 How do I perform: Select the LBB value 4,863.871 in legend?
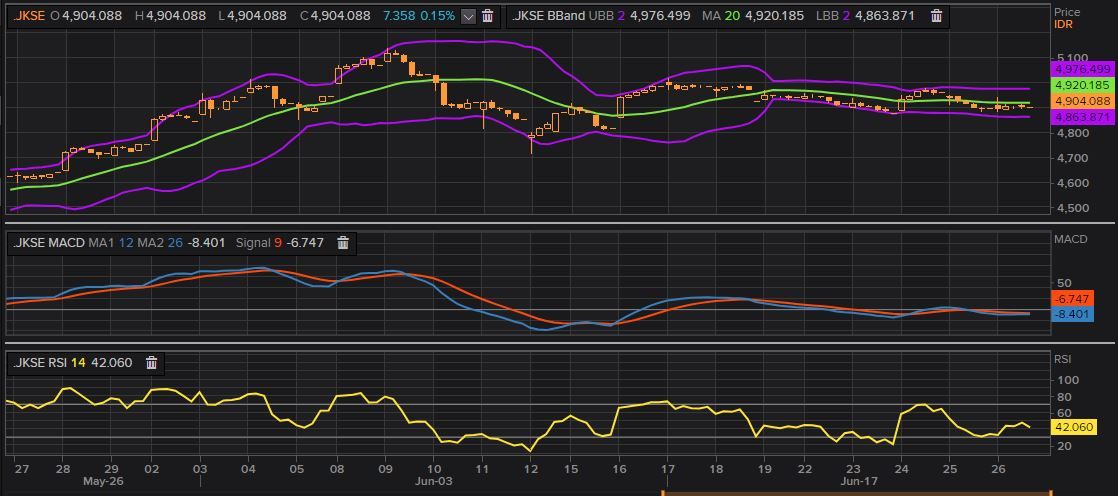point(884,16)
